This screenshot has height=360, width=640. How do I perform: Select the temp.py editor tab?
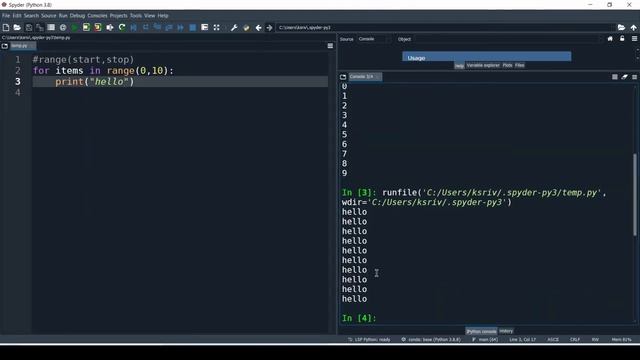[22, 46]
